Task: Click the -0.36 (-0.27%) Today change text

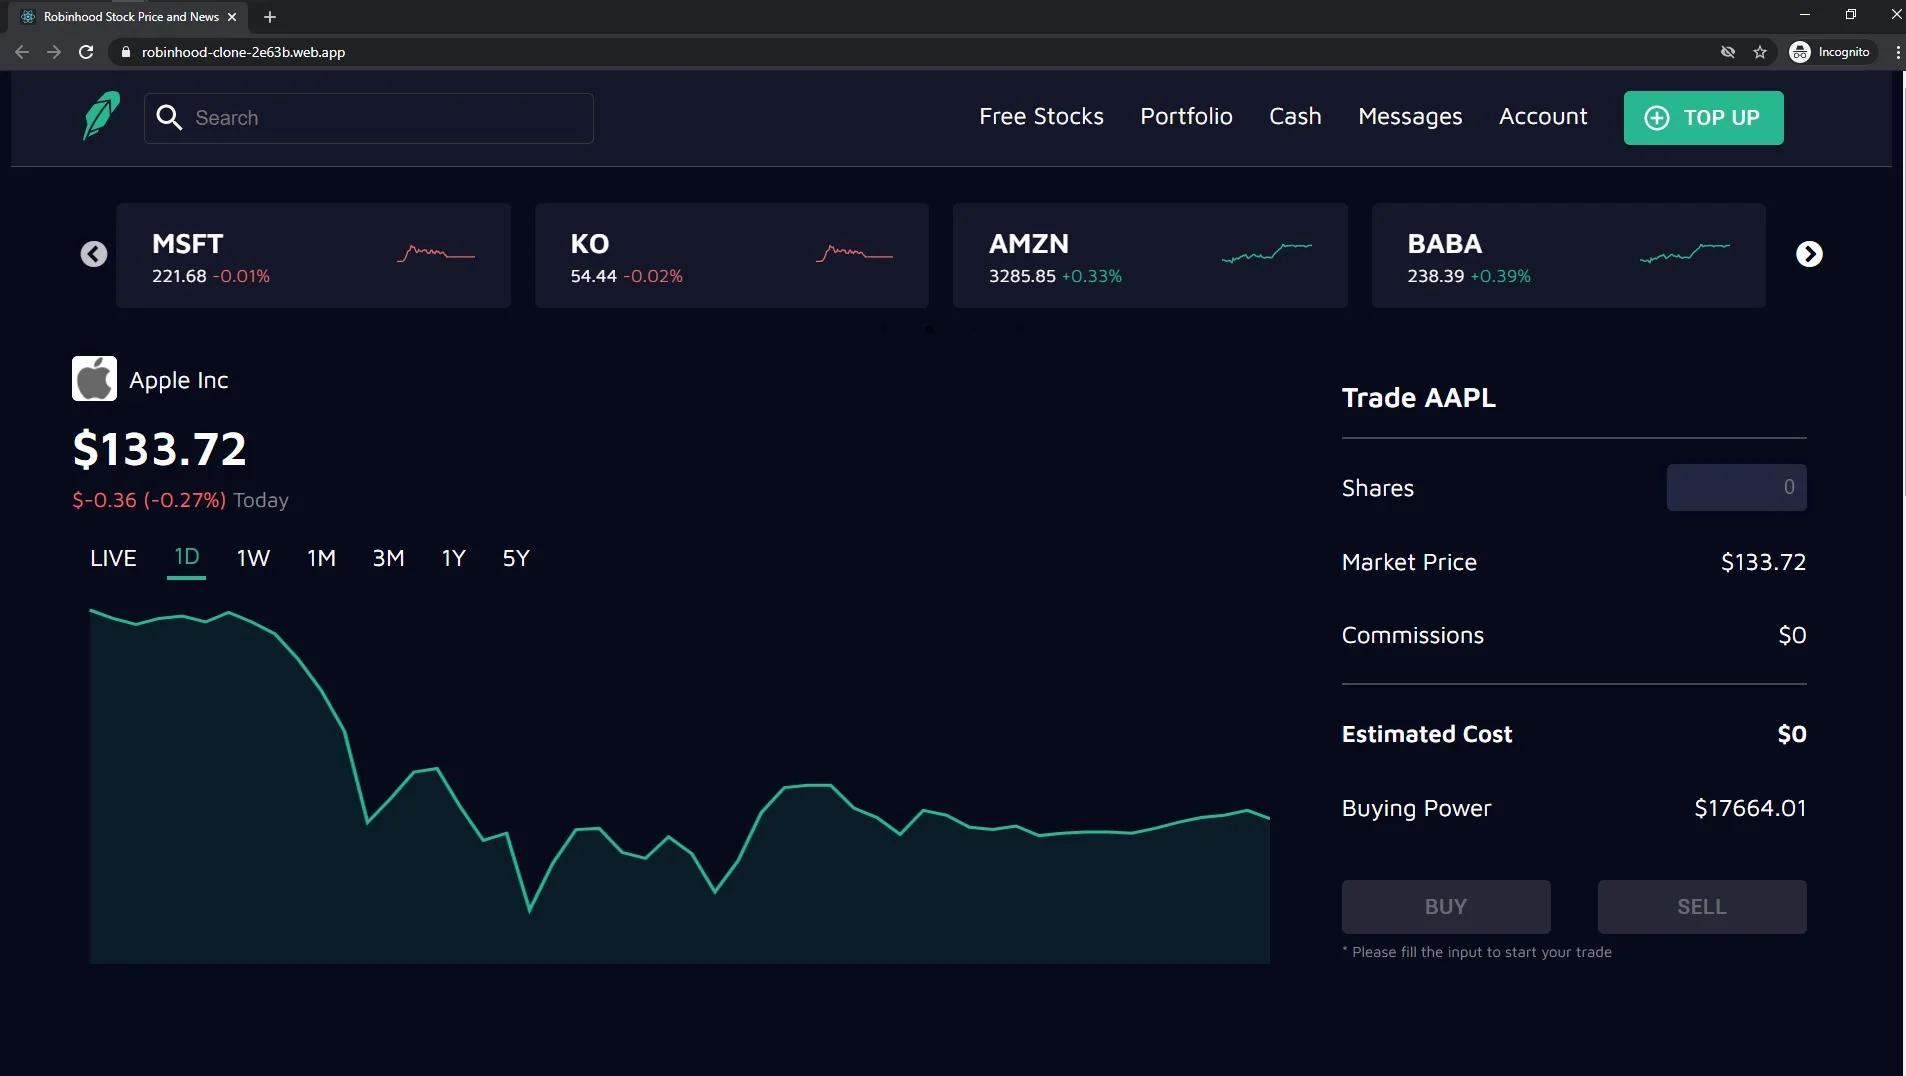Action: (x=180, y=500)
